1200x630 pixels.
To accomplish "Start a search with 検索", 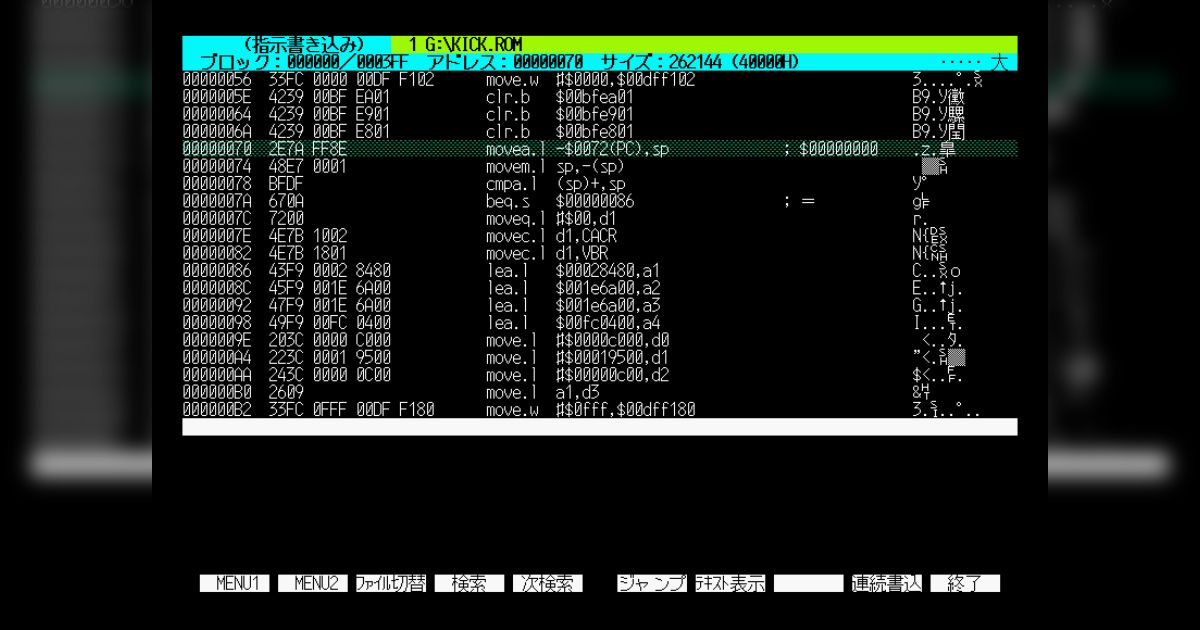I will (468, 583).
